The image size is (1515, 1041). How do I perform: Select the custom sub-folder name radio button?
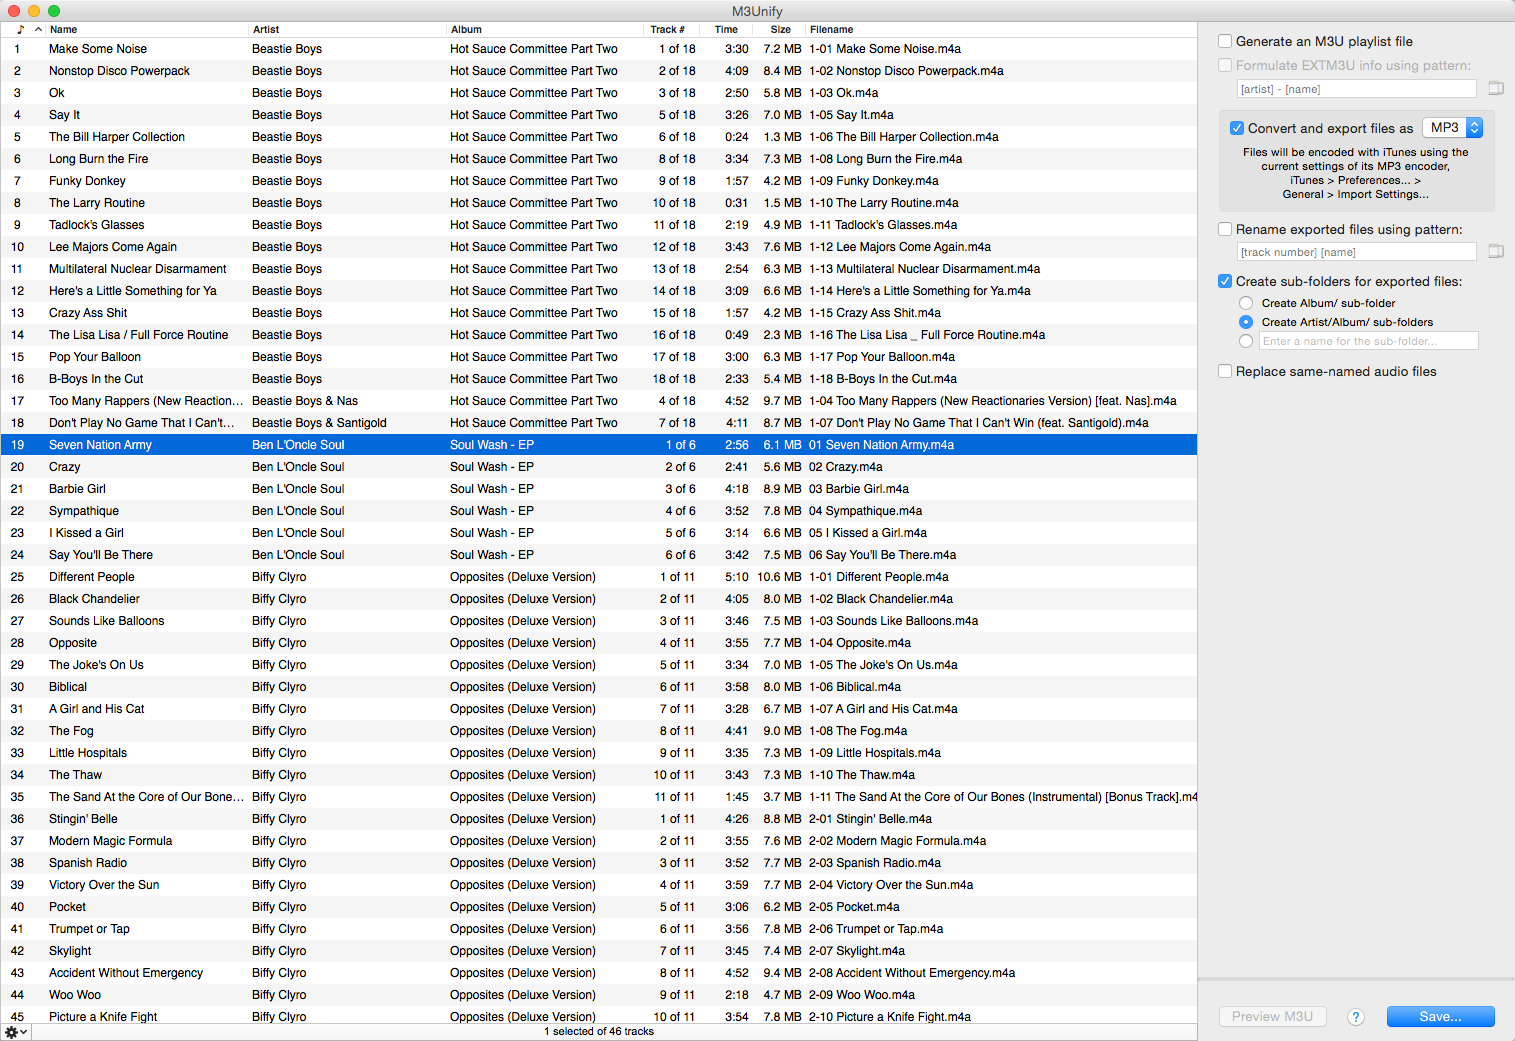(x=1246, y=341)
